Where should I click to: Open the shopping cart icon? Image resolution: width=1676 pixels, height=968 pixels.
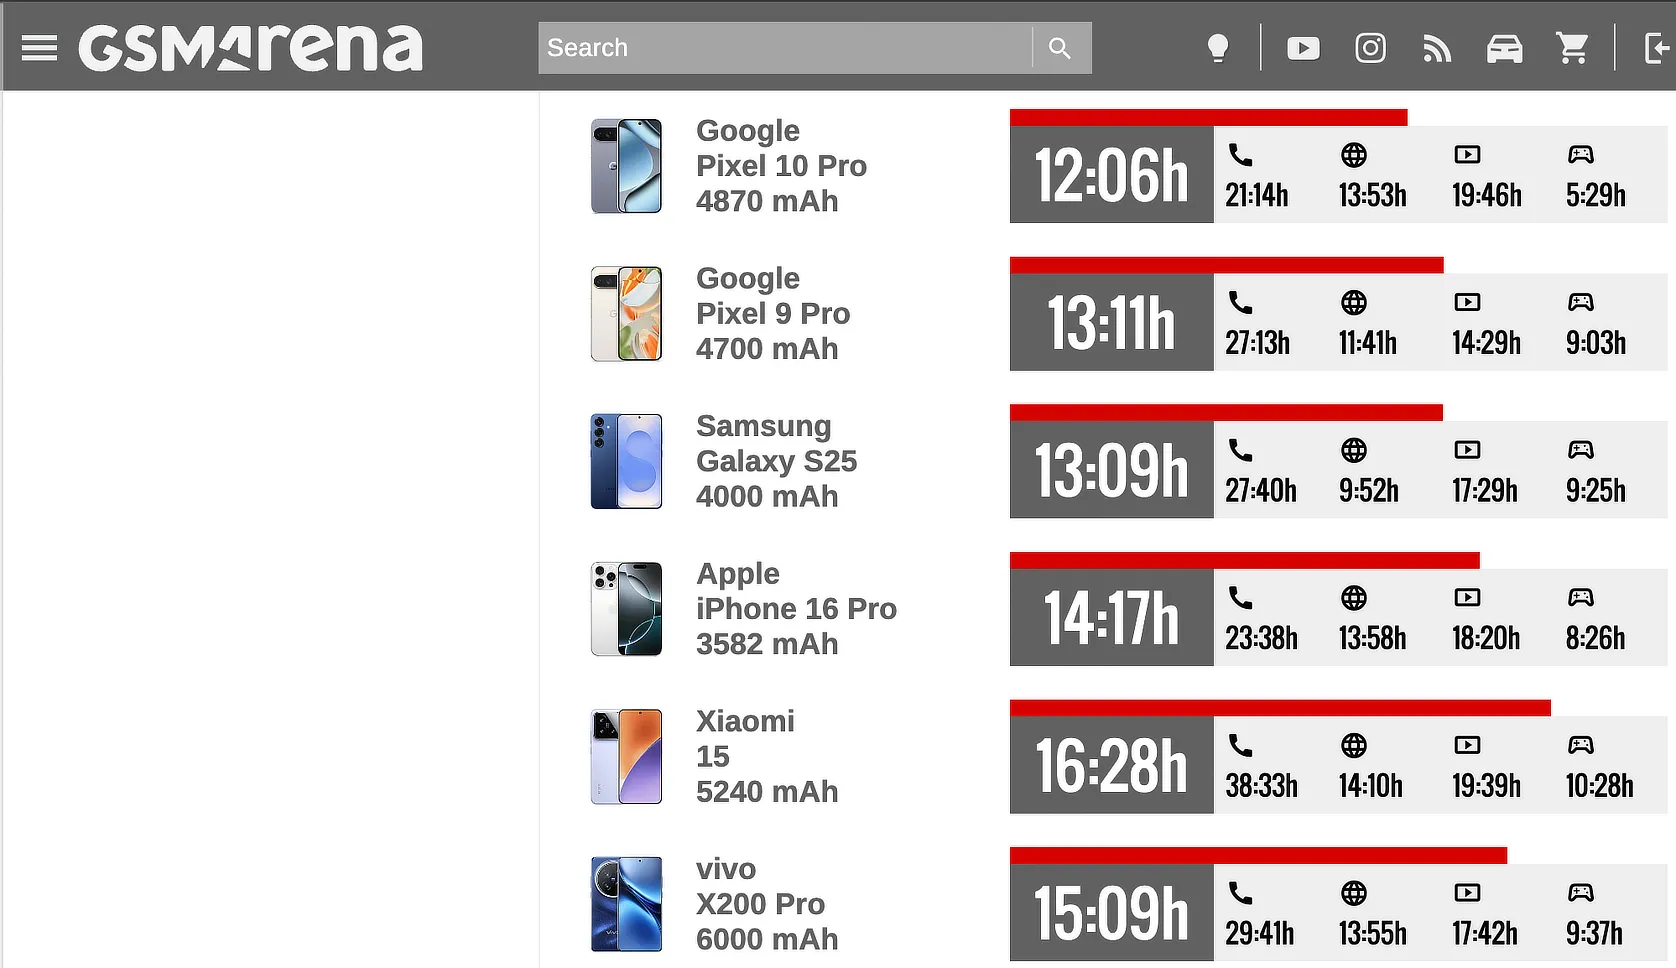point(1572,48)
